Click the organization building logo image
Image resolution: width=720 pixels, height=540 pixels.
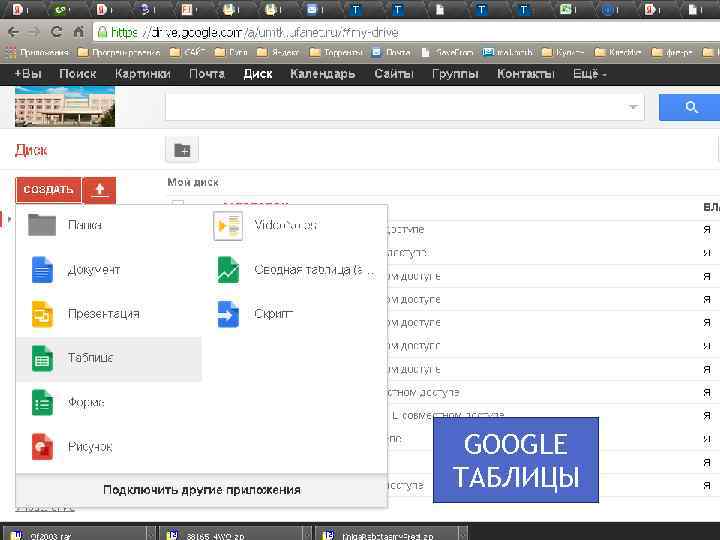pos(65,107)
